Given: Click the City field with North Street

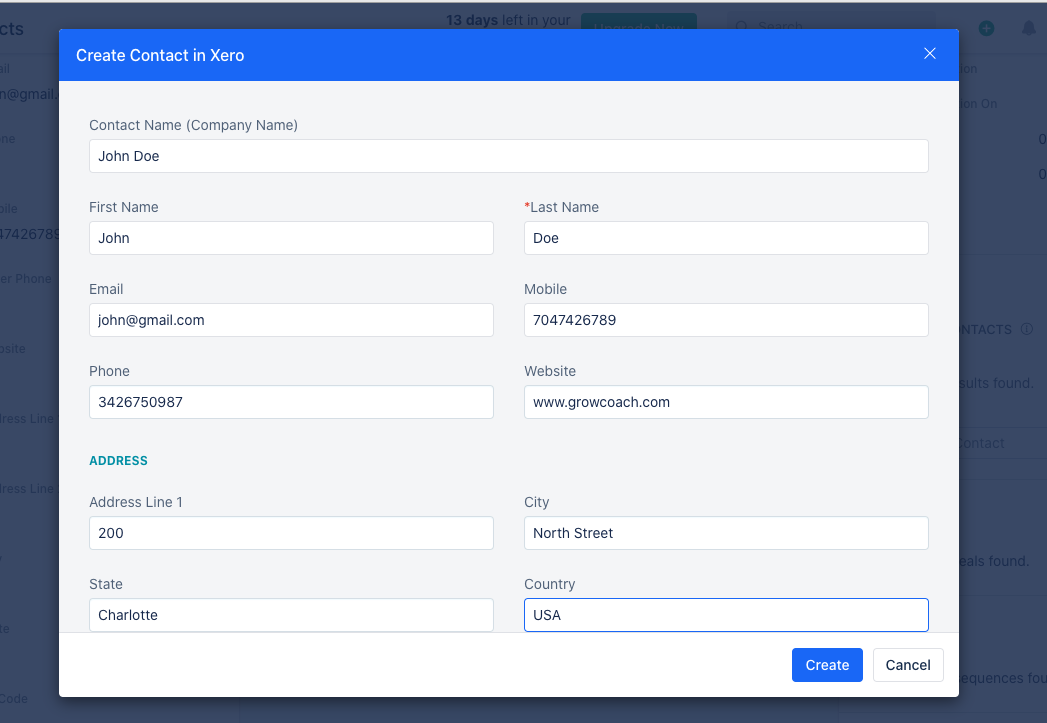Looking at the screenshot, I should click(726, 533).
